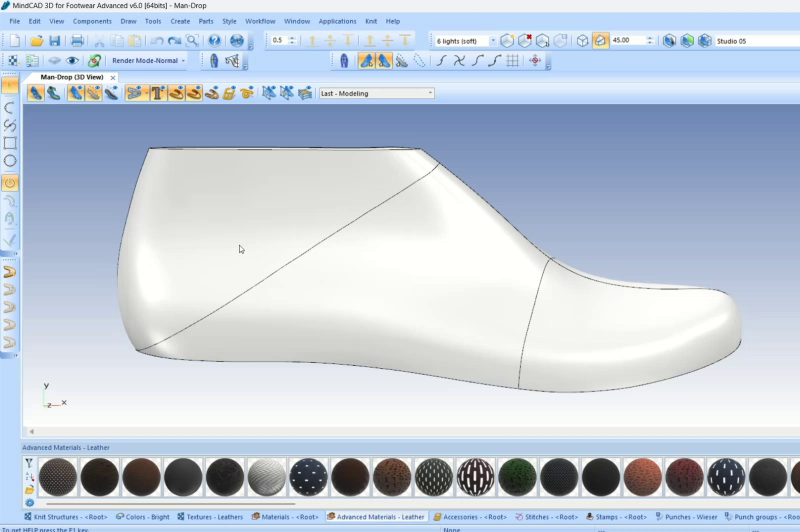The height and width of the screenshot is (532, 800).
Task: Open the Components menu
Action: (x=92, y=21)
